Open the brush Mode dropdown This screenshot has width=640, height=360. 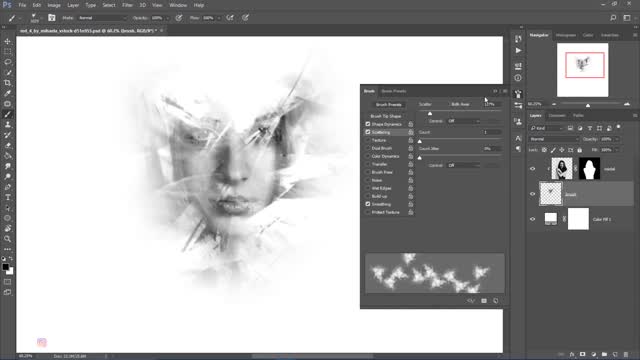click(102, 18)
